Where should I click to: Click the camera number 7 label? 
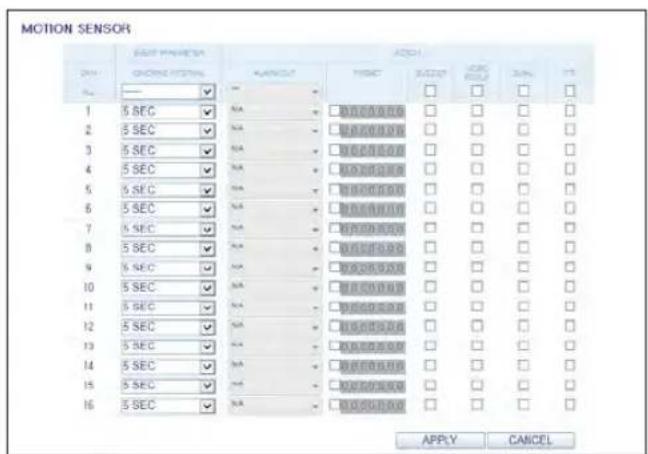(x=88, y=228)
